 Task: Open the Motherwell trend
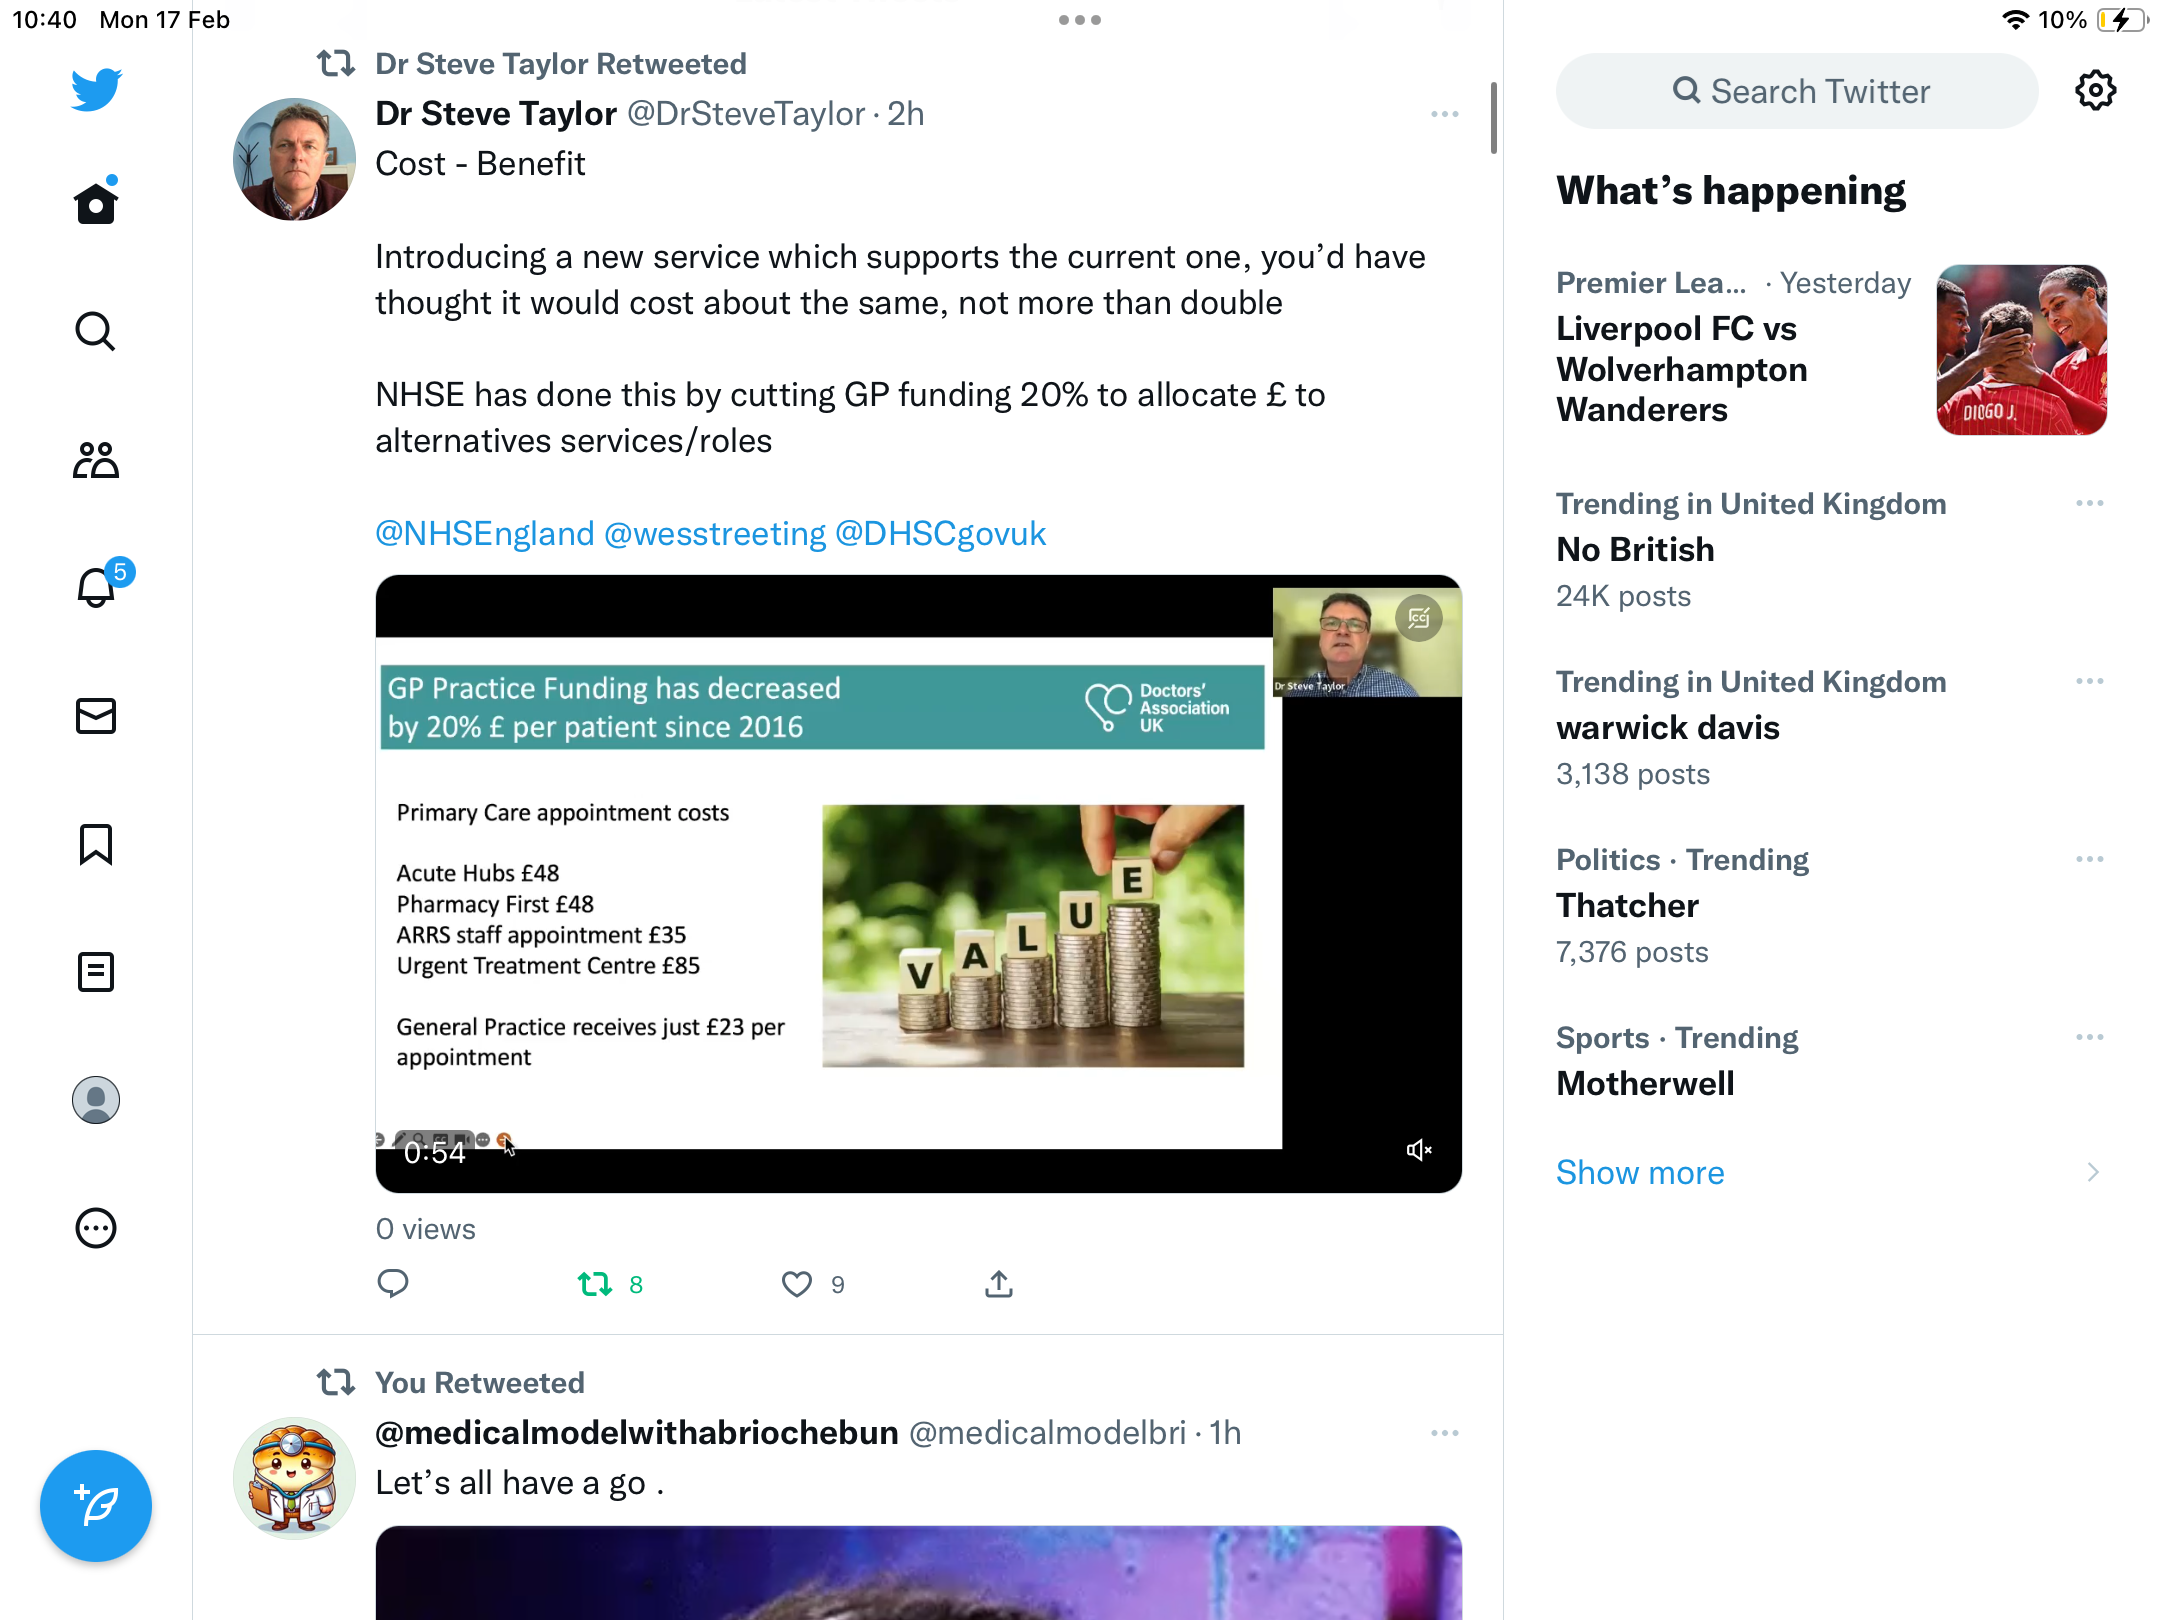(x=1645, y=1083)
